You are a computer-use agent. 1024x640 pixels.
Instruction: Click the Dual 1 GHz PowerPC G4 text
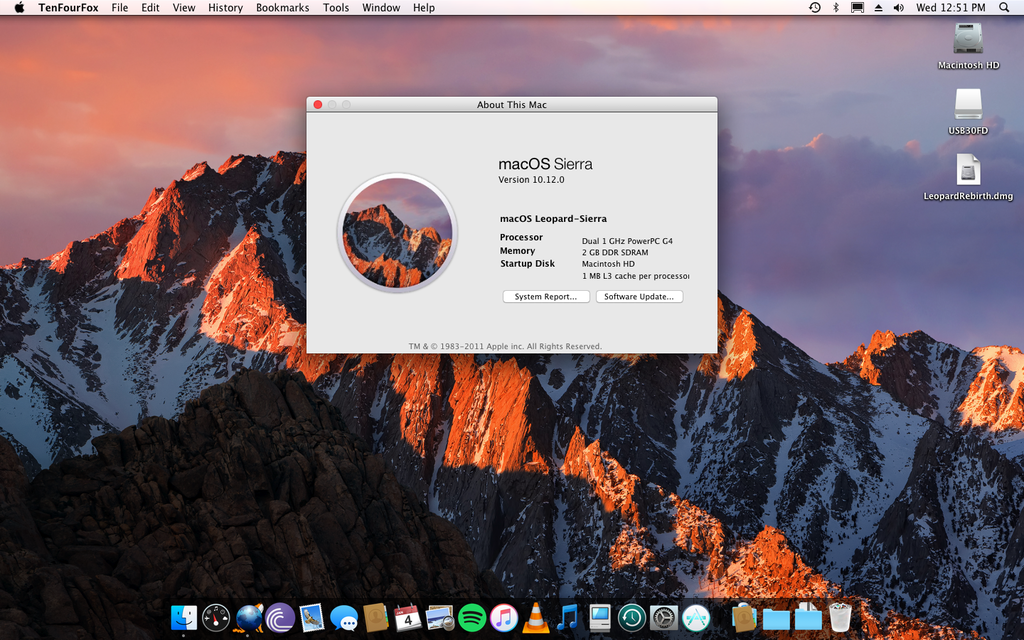click(x=627, y=241)
